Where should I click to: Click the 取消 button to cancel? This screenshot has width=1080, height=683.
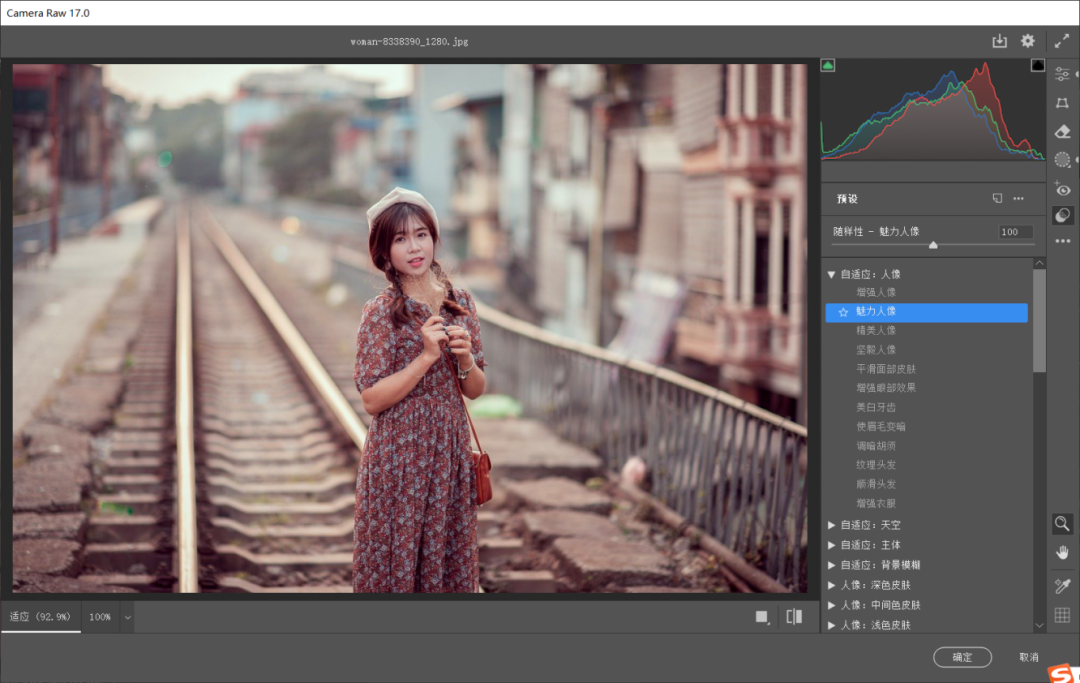[x=1030, y=657]
